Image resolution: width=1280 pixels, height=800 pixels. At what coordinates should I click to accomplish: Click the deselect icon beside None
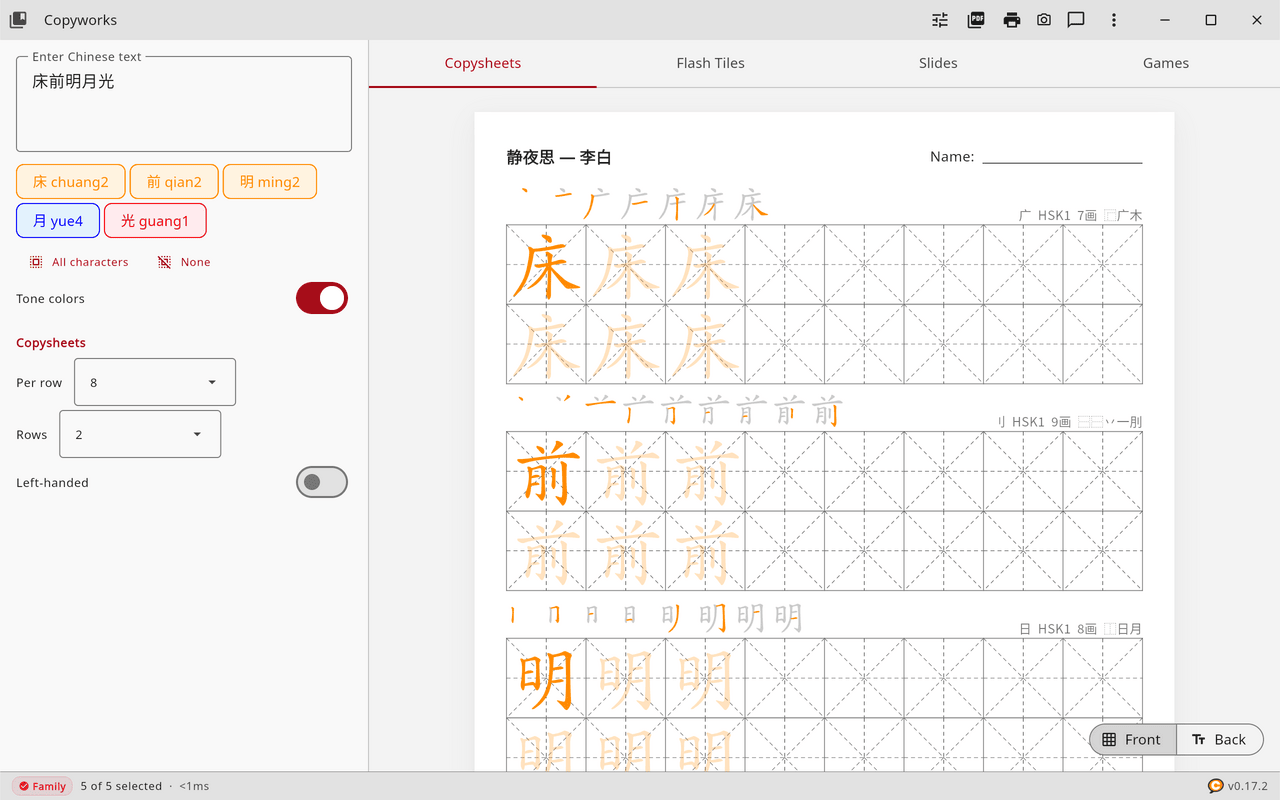pos(164,262)
